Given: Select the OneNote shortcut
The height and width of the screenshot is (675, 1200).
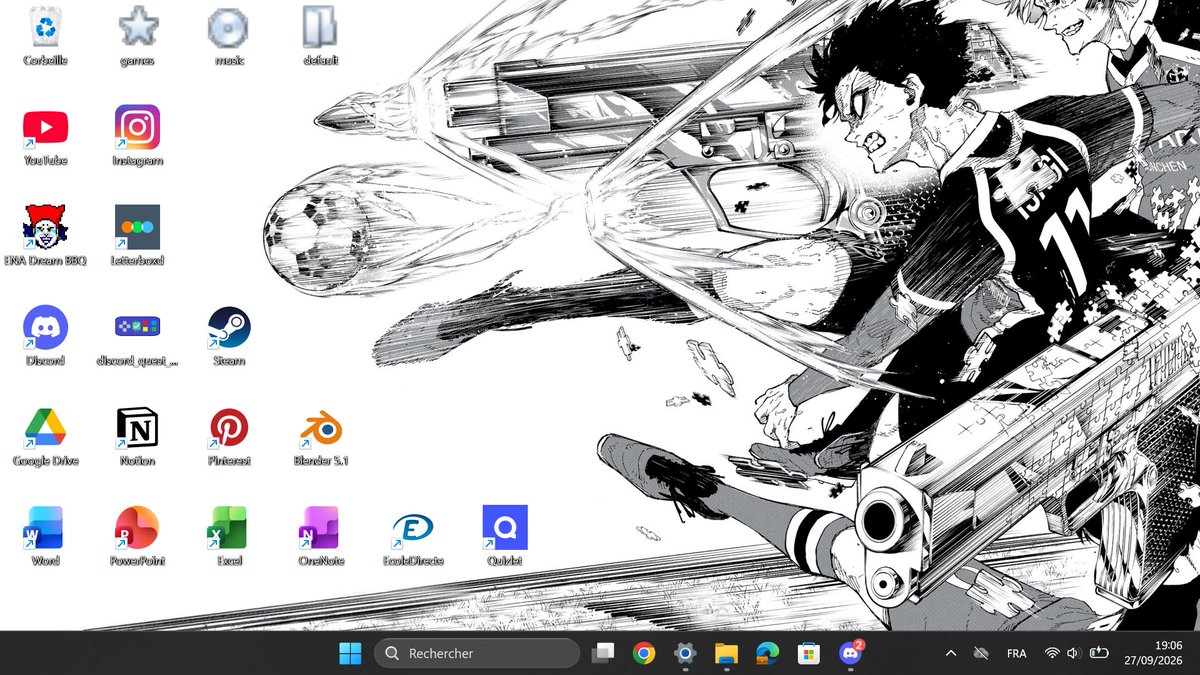Looking at the screenshot, I should click(321, 536).
